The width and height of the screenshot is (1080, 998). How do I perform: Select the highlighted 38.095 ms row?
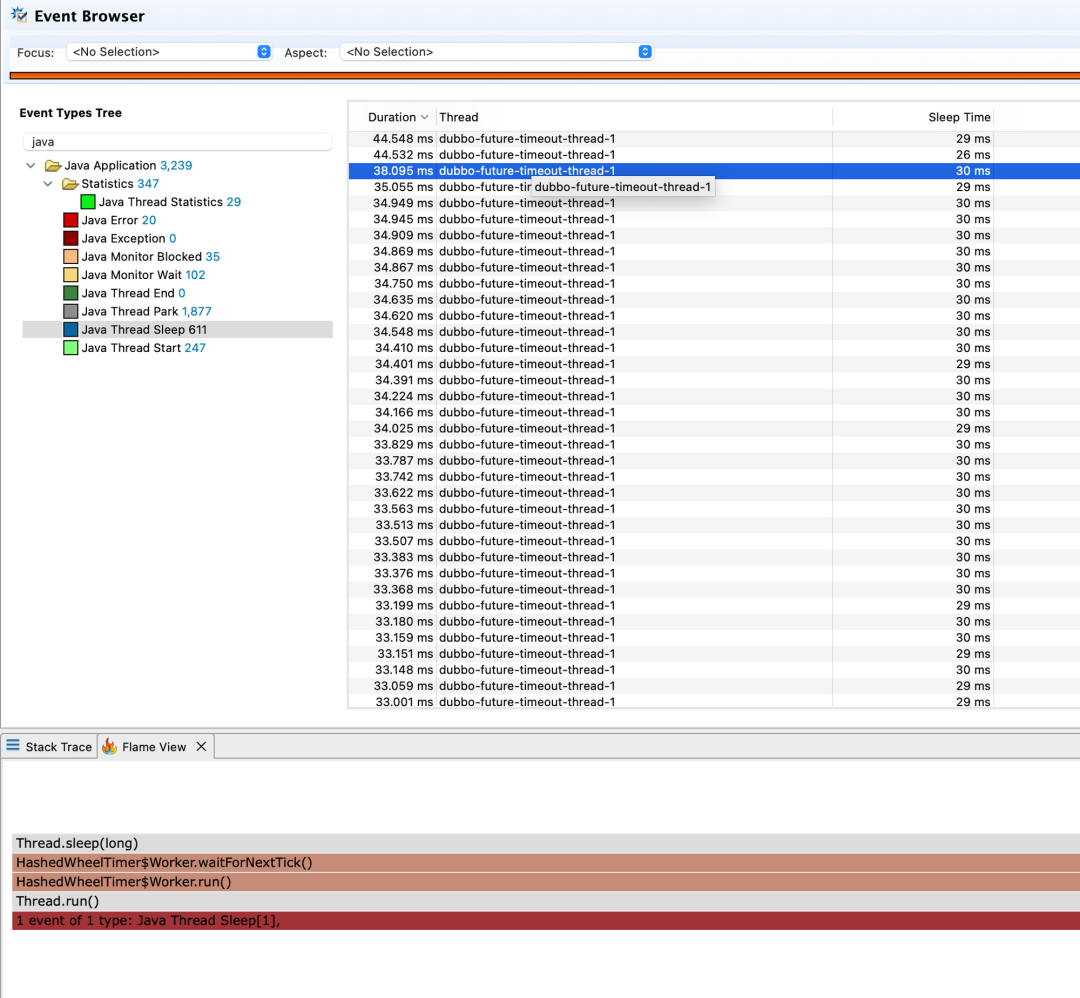tap(714, 171)
